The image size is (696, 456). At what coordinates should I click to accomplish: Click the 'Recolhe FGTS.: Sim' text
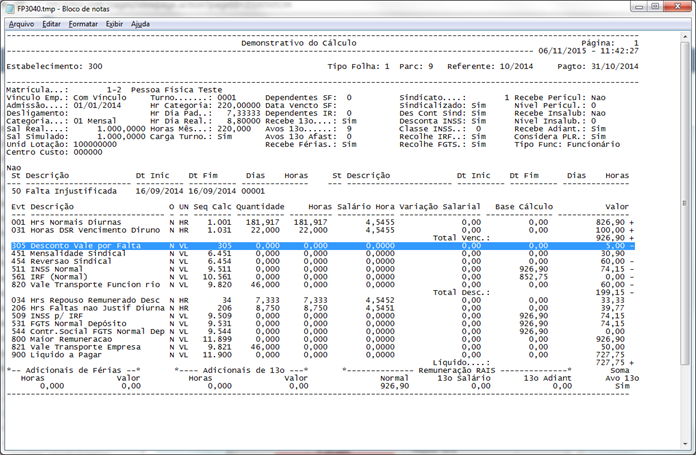click(x=443, y=144)
